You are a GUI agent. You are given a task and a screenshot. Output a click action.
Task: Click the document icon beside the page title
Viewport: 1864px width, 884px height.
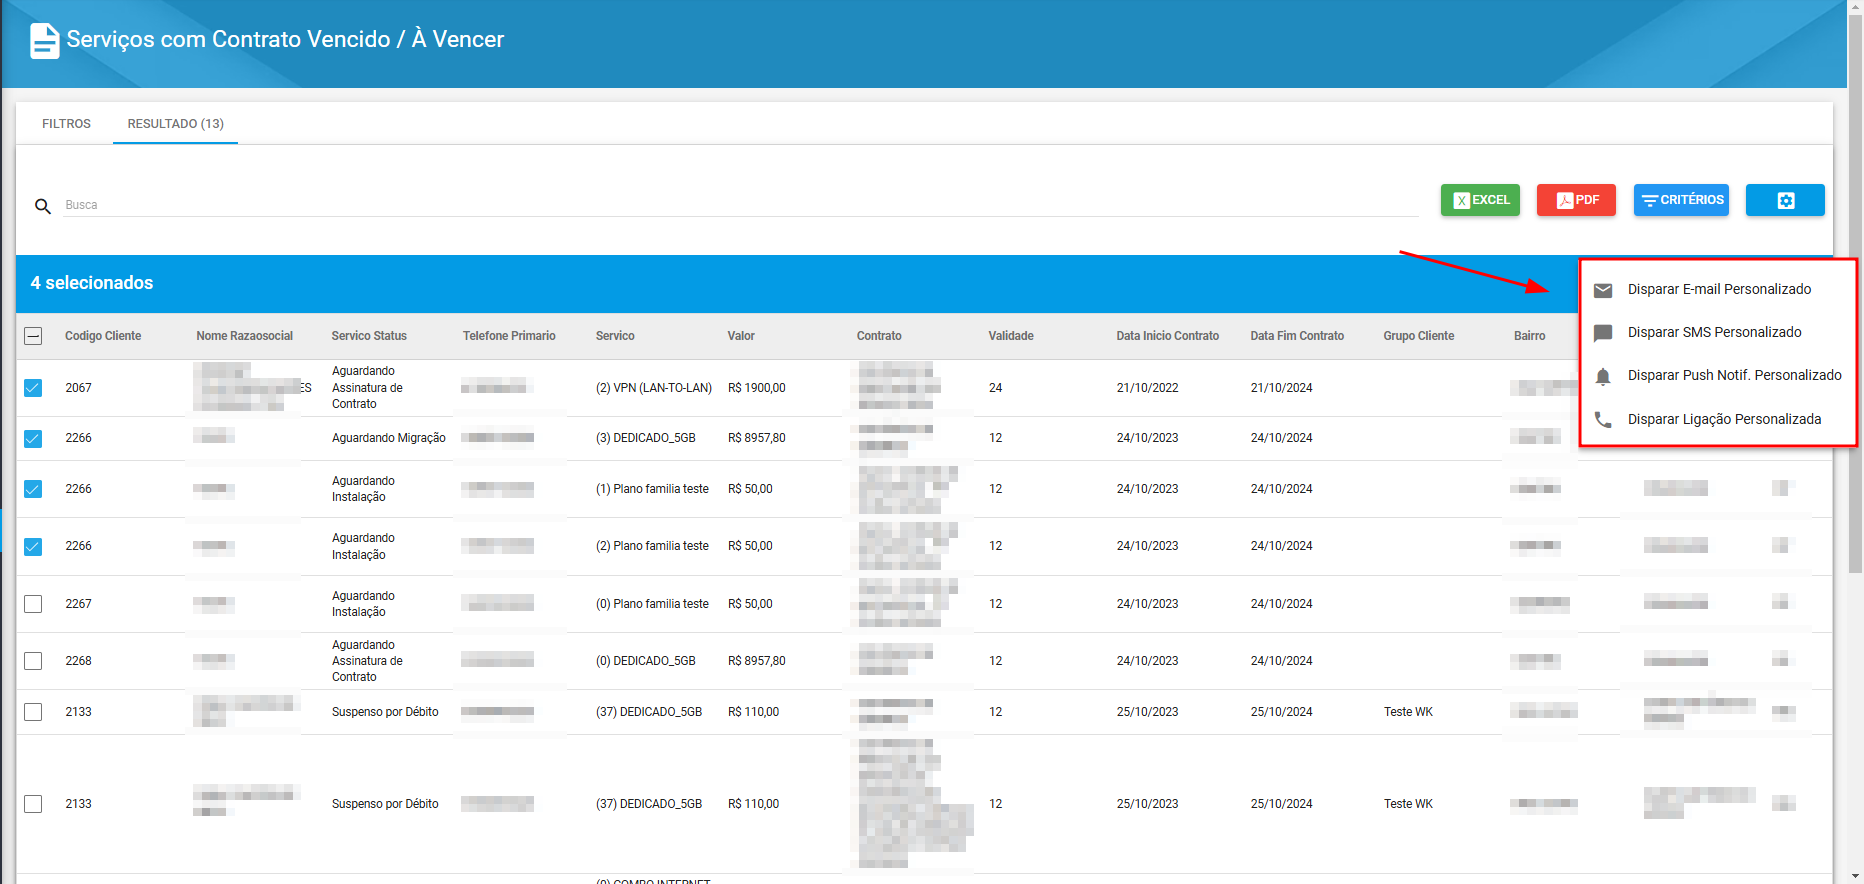tap(44, 41)
